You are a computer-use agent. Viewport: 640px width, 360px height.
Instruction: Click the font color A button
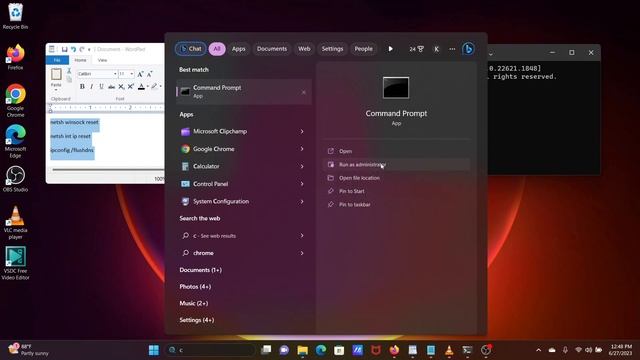(141, 87)
